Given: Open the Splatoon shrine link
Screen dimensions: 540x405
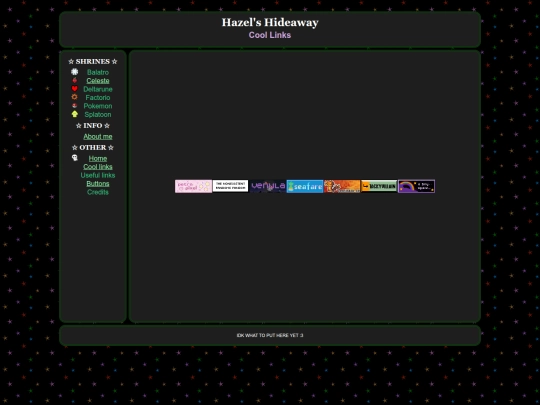Looking at the screenshot, I should (98, 114).
